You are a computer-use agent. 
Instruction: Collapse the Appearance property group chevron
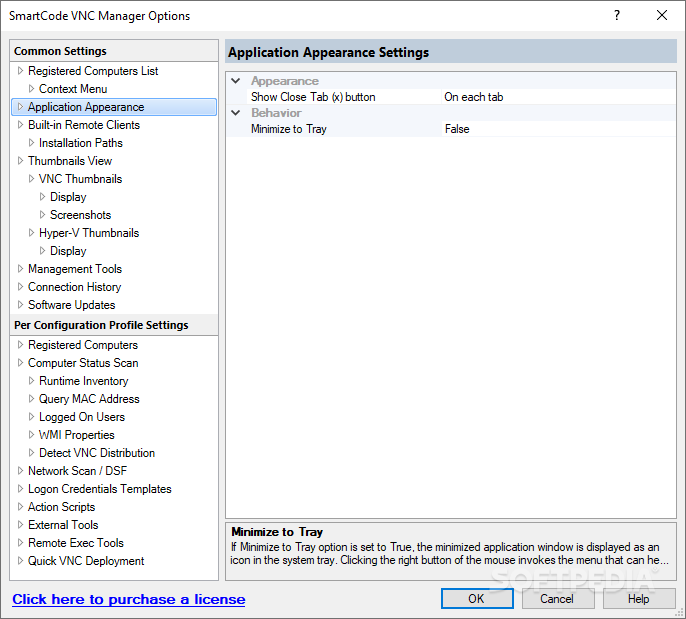tap(236, 81)
